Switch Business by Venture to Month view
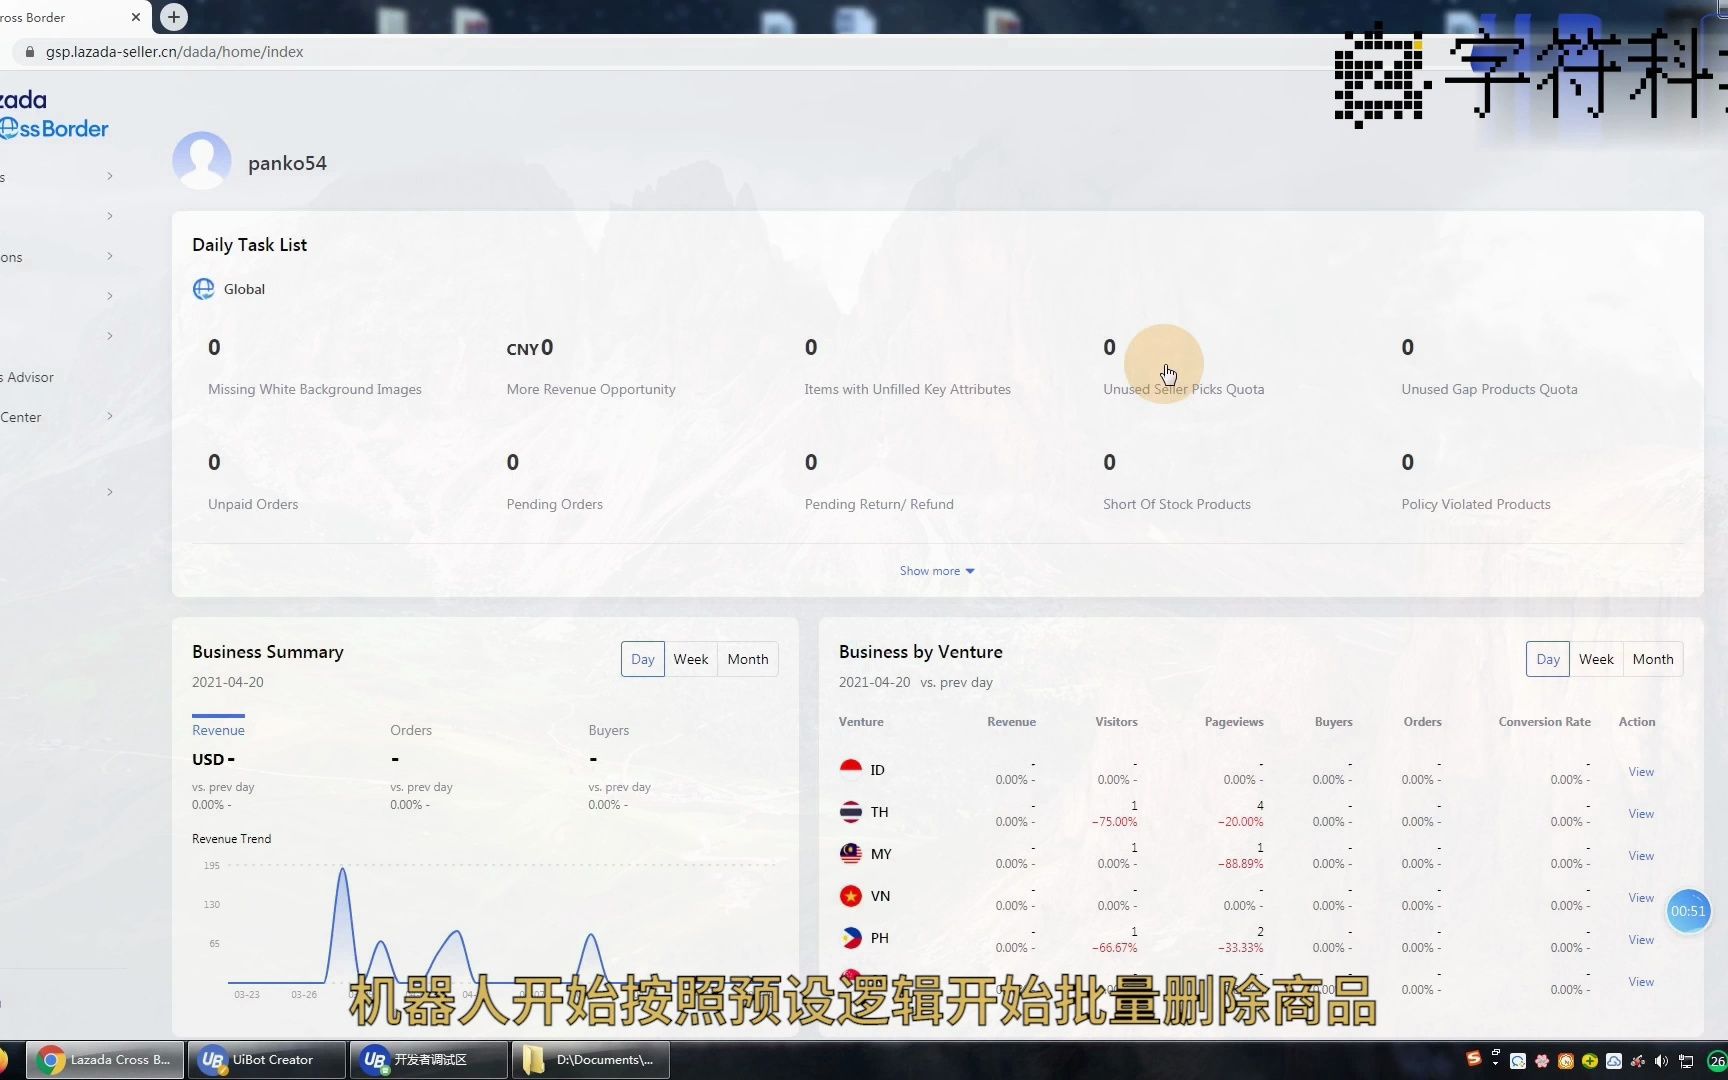The image size is (1728, 1080). coord(1652,658)
